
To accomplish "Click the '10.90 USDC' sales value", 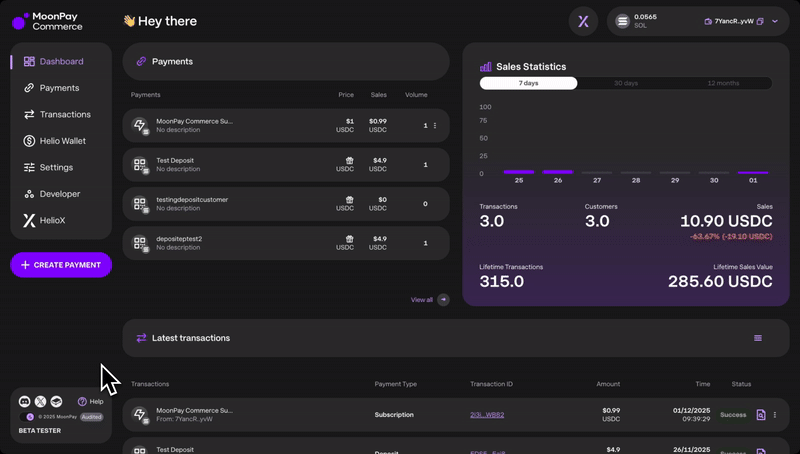I will click(x=726, y=221).
